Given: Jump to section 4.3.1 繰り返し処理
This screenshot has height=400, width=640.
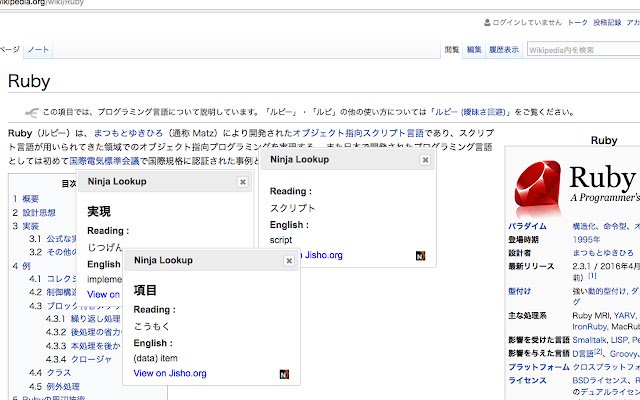Looking at the screenshot, I should click(83, 319).
